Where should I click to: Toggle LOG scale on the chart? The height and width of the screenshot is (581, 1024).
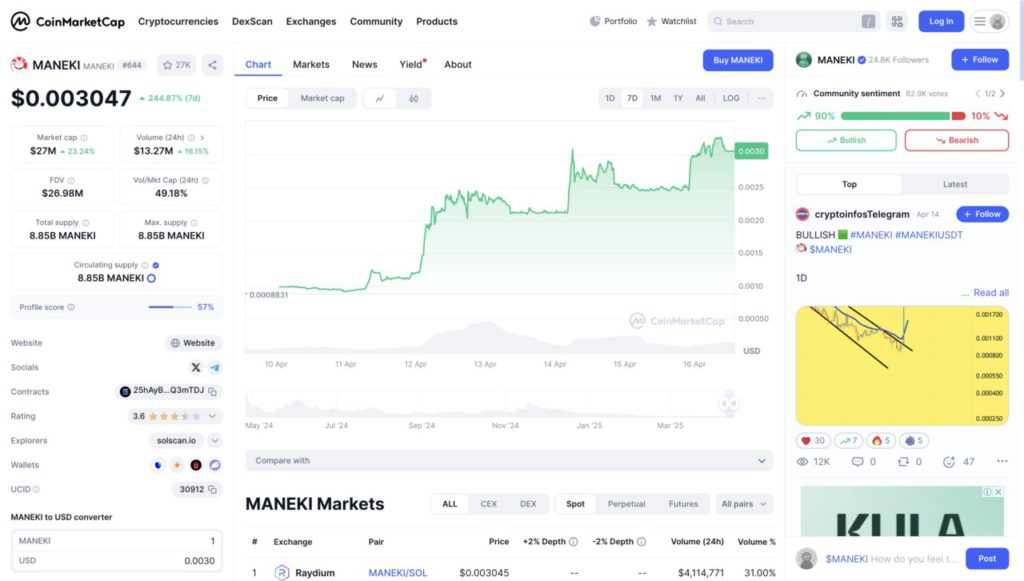[731, 98]
